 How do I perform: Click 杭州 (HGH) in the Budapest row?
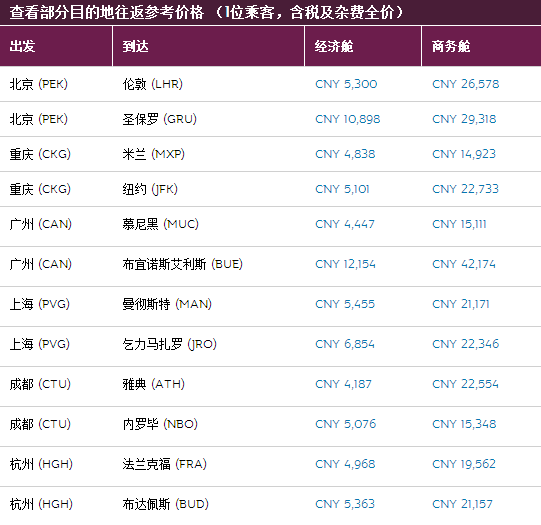click(41, 504)
